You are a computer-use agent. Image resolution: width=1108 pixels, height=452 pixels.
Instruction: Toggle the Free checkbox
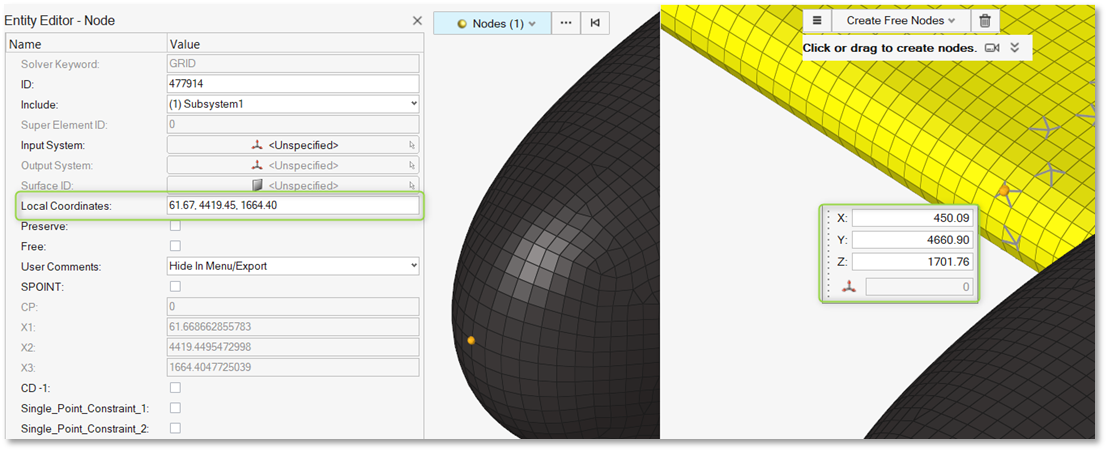tap(175, 246)
